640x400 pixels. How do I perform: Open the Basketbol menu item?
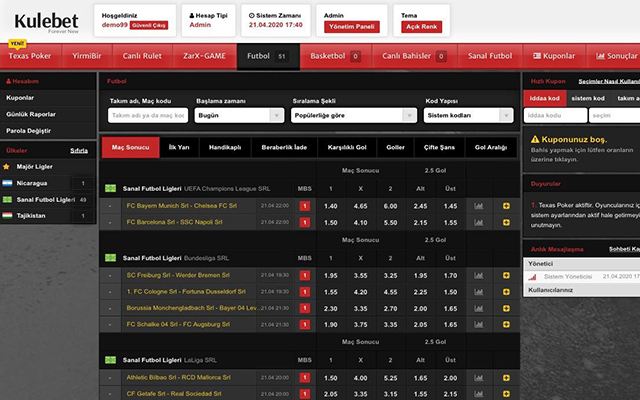coord(336,57)
